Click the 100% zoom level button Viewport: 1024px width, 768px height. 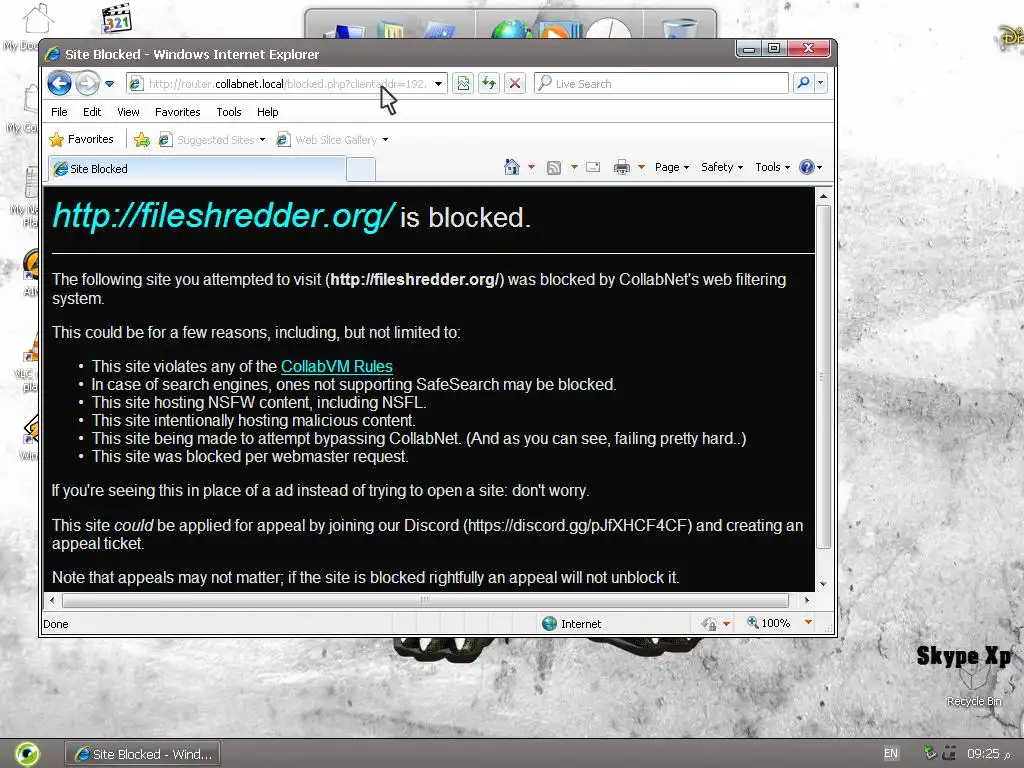[x=769, y=623]
